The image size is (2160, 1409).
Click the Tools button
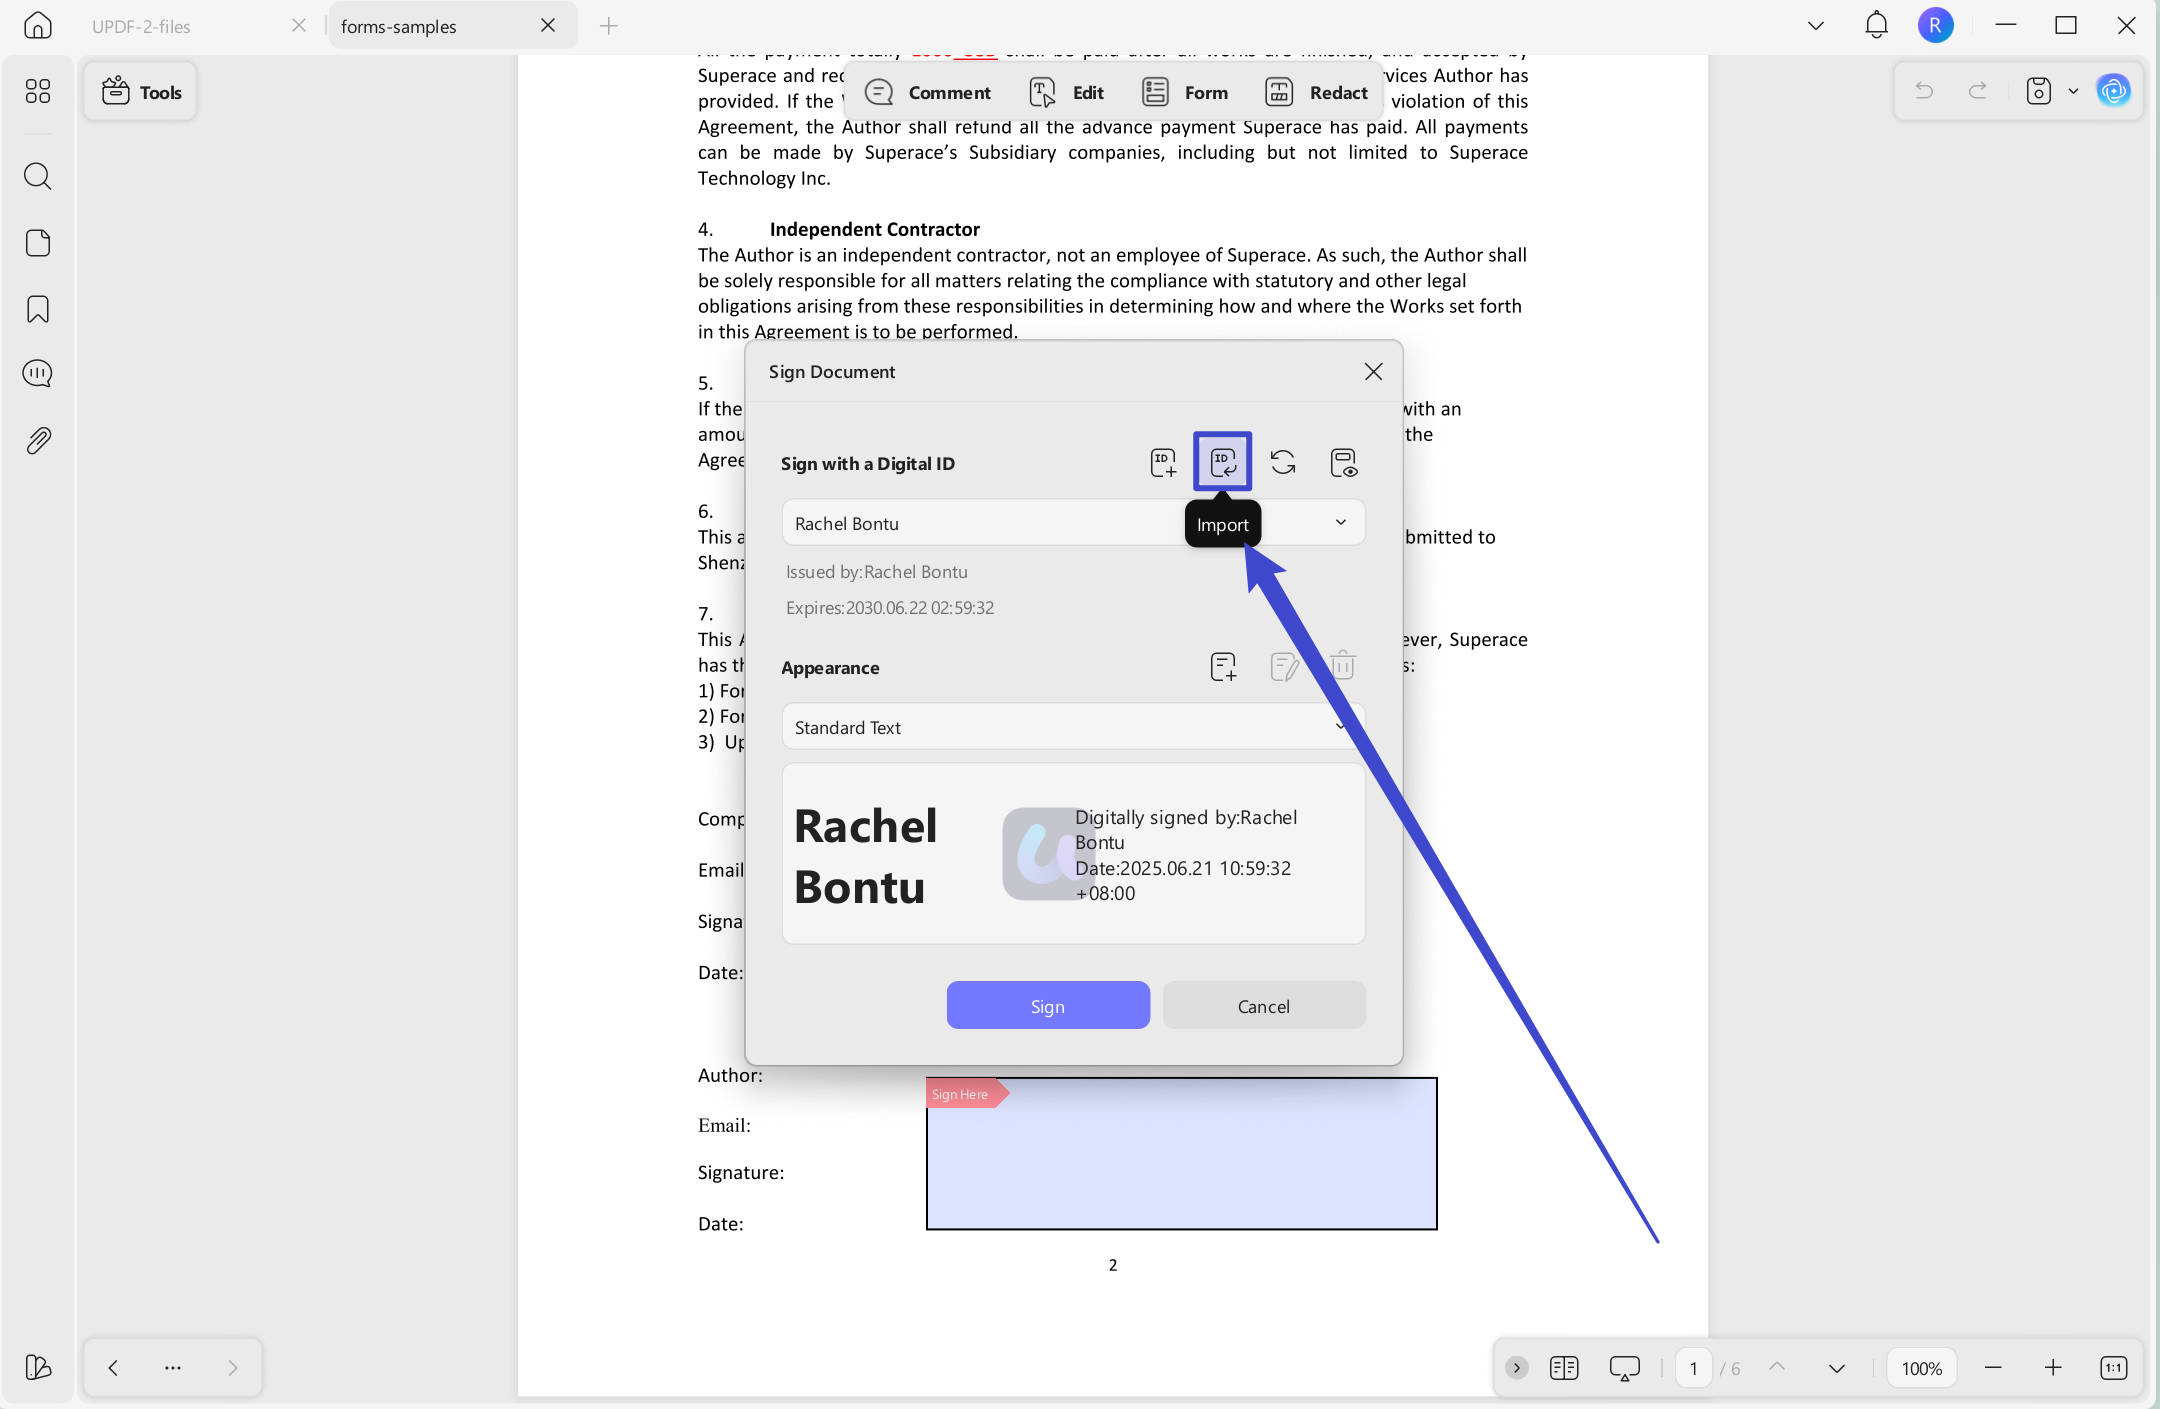(141, 92)
